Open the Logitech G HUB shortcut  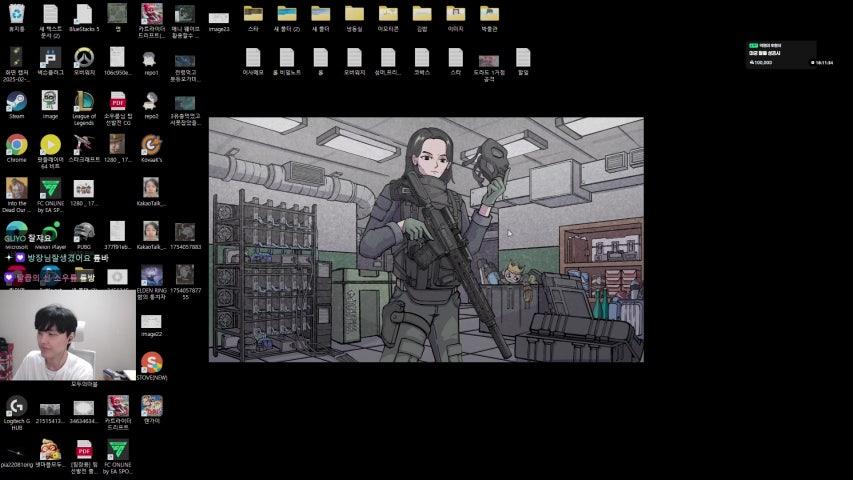coord(17,413)
